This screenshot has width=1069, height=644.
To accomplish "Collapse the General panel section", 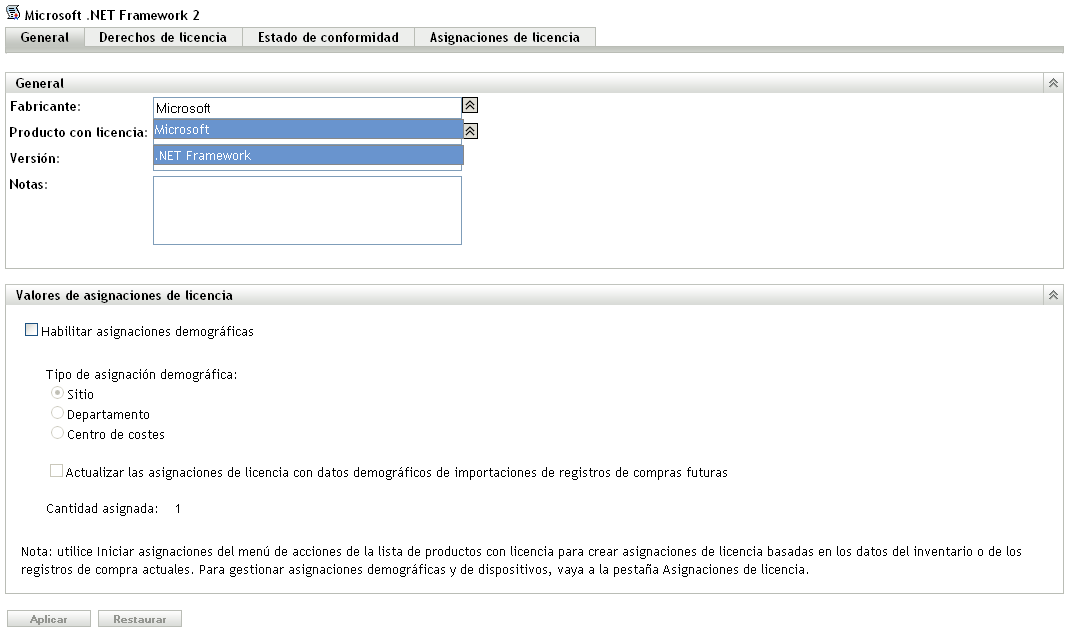I will click(x=1053, y=83).
